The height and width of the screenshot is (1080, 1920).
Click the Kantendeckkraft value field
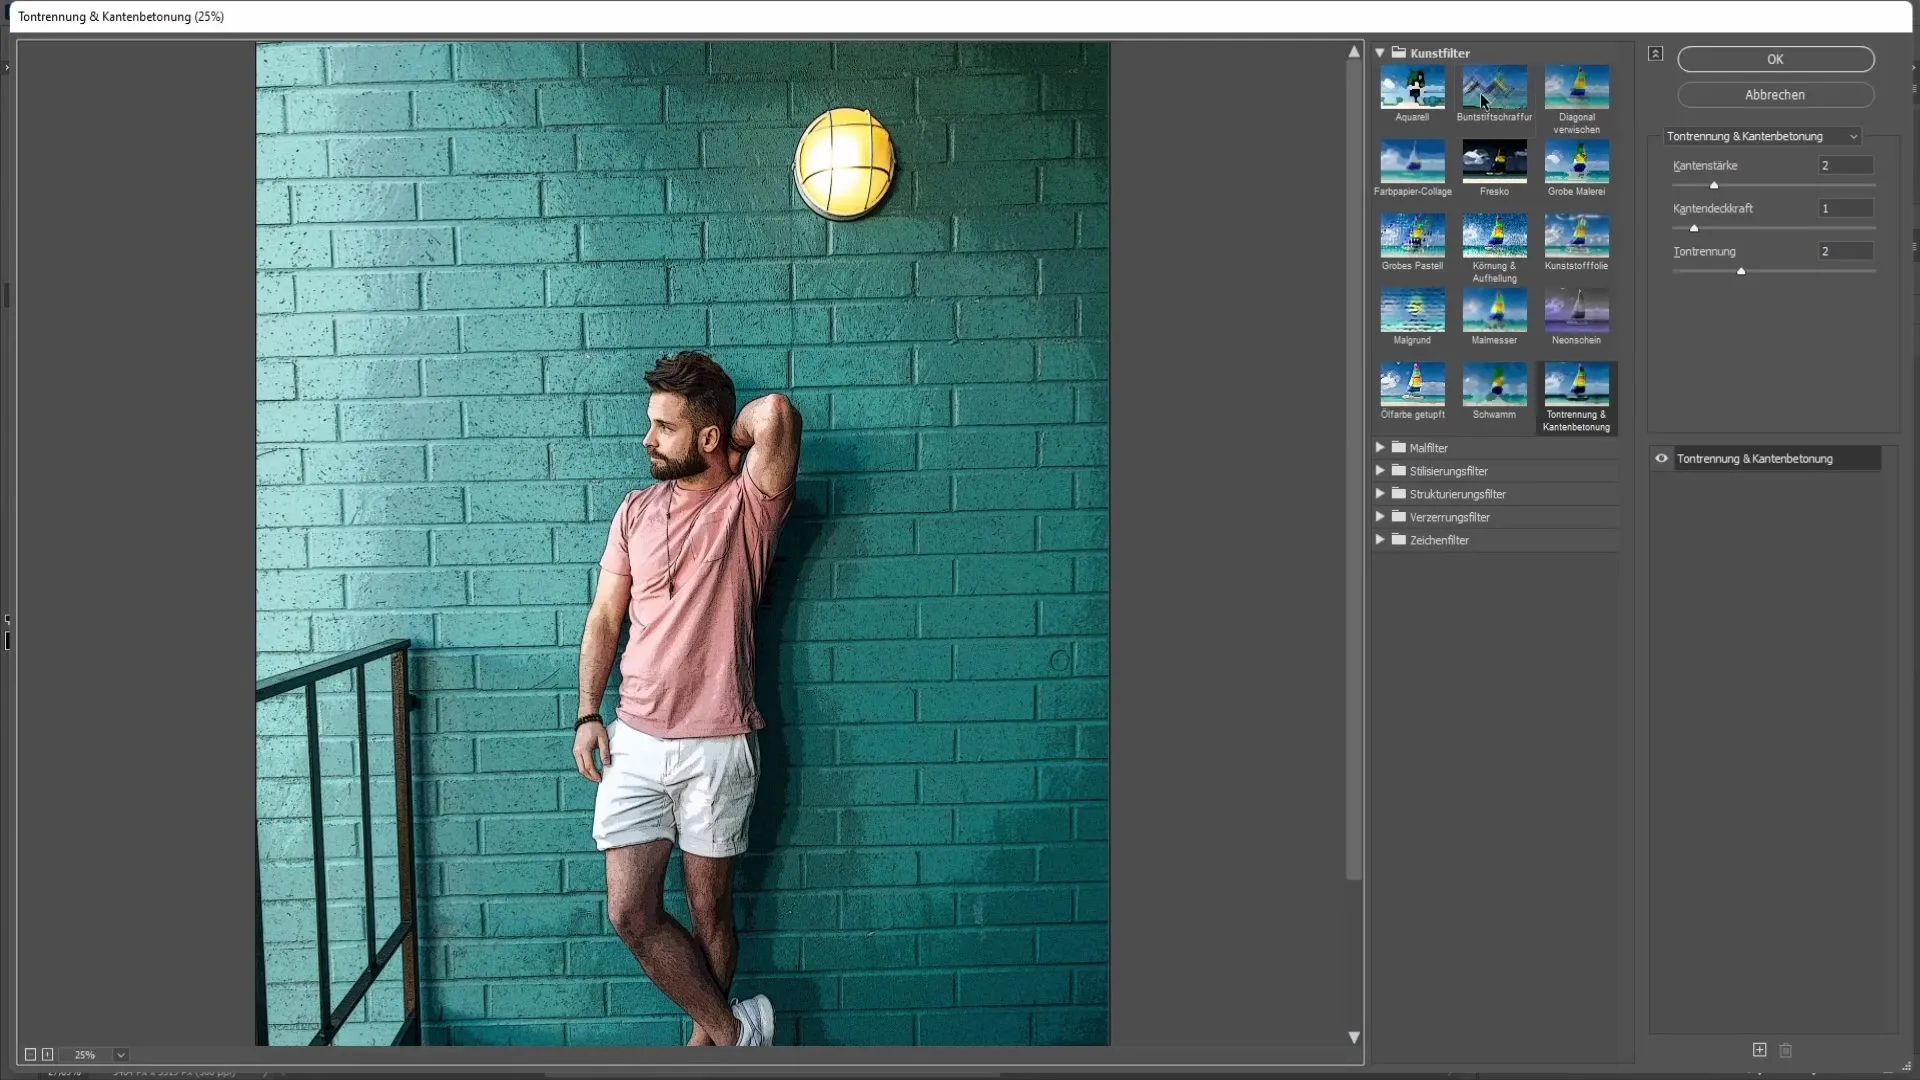pyautogui.click(x=1845, y=208)
